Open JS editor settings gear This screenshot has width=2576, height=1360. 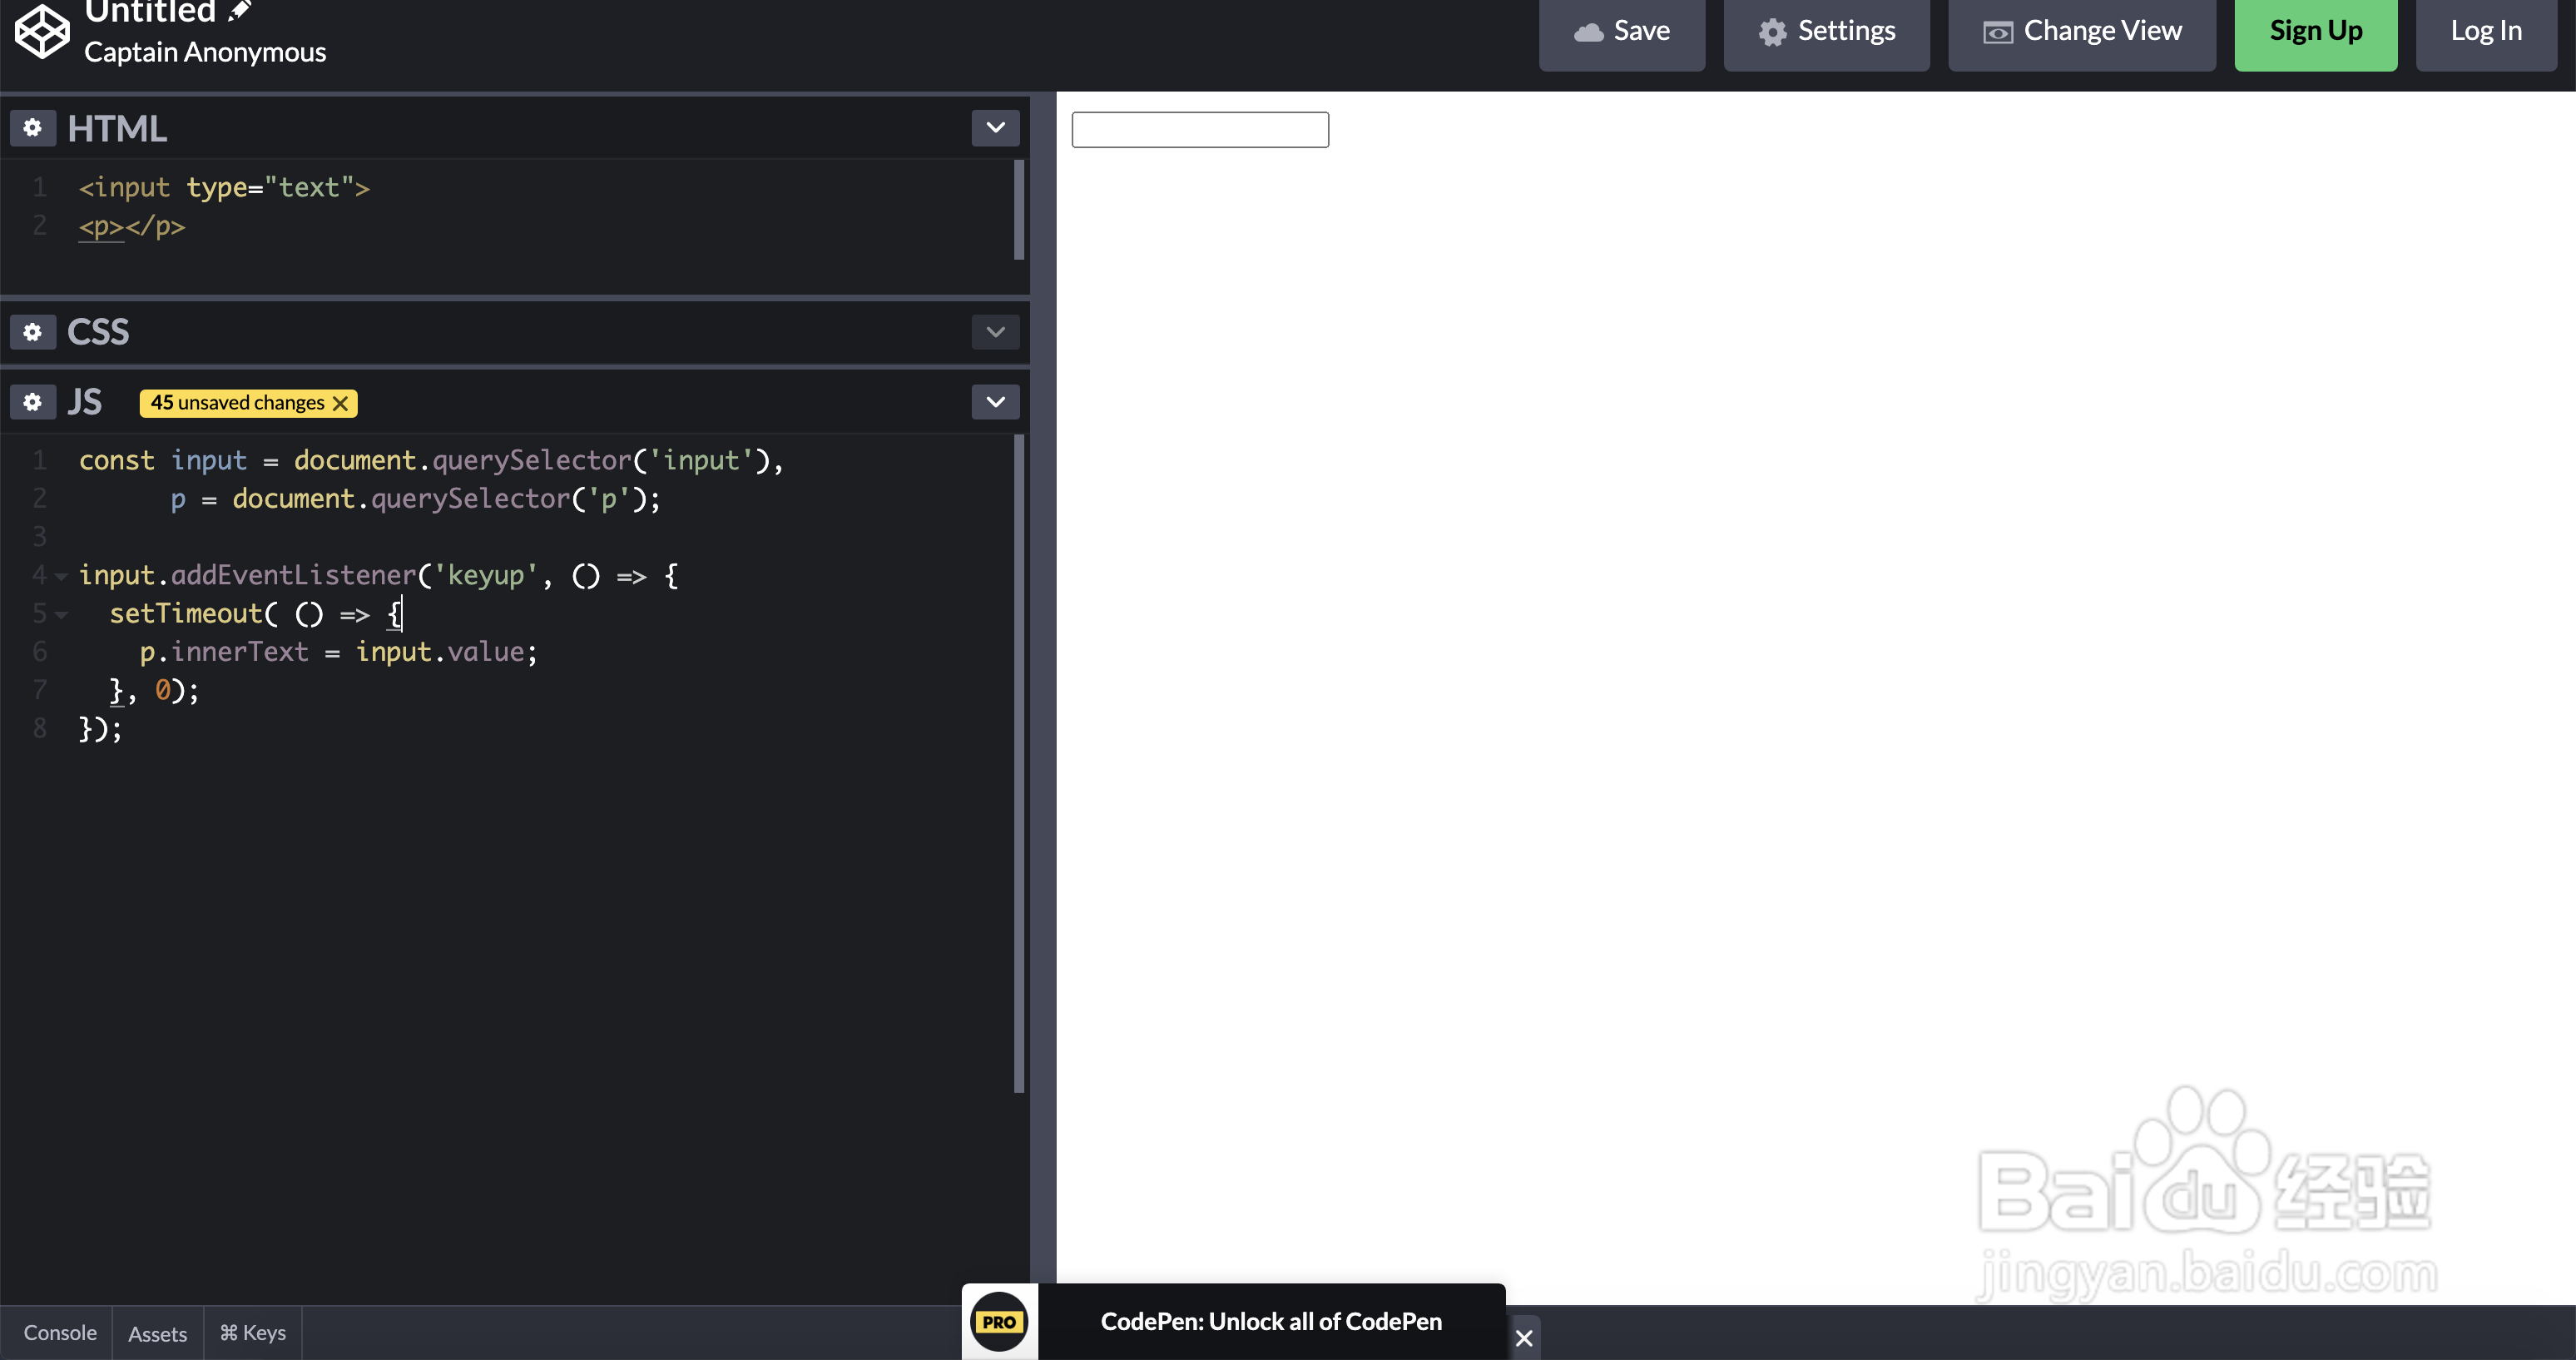click(x=33, y=402)
